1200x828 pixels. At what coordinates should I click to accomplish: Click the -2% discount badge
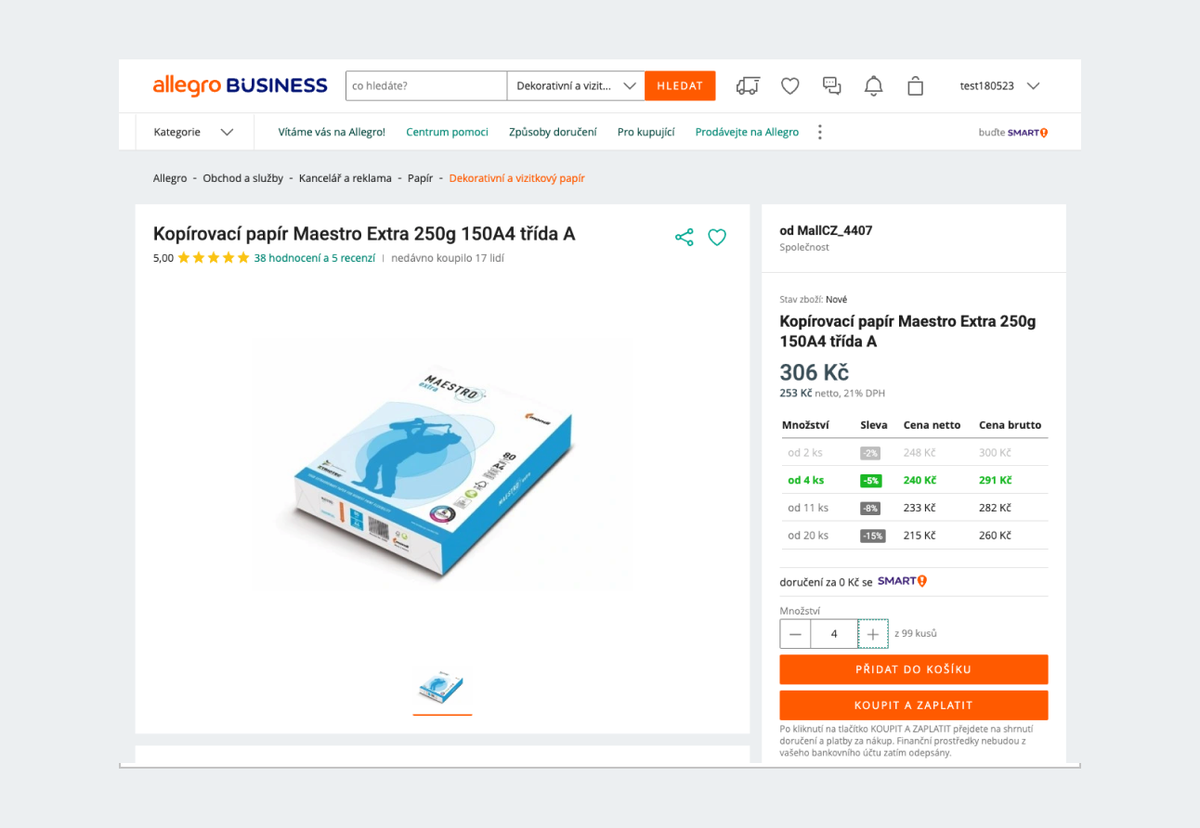coord(870,453)
